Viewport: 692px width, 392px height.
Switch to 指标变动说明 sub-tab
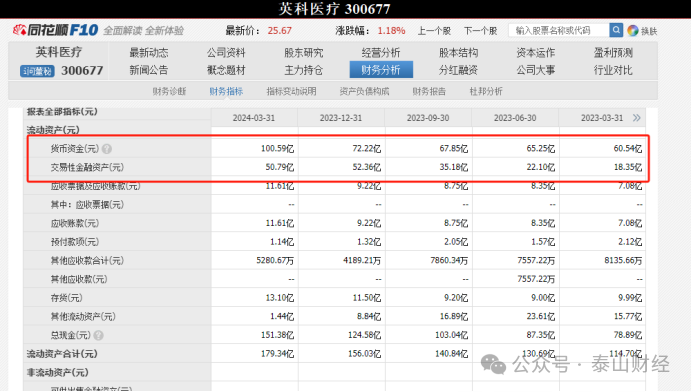[x=291, y=91]
